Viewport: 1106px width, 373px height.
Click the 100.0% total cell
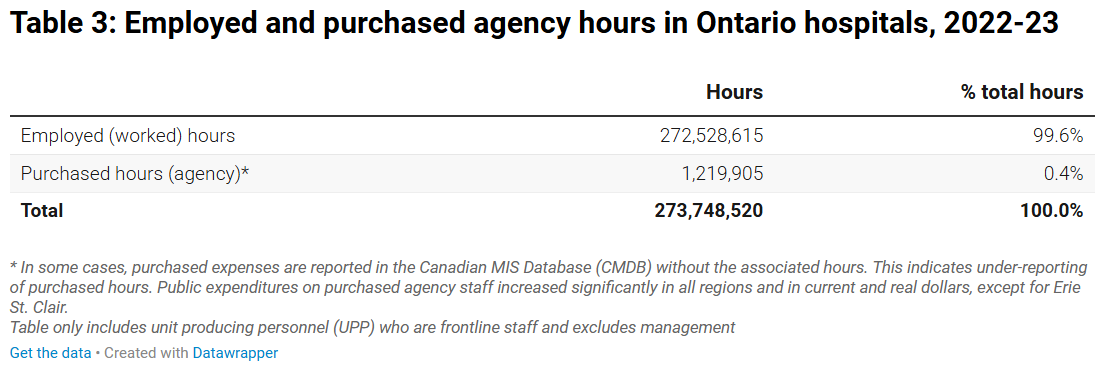pyautogui.click(x=1052, y=211)
